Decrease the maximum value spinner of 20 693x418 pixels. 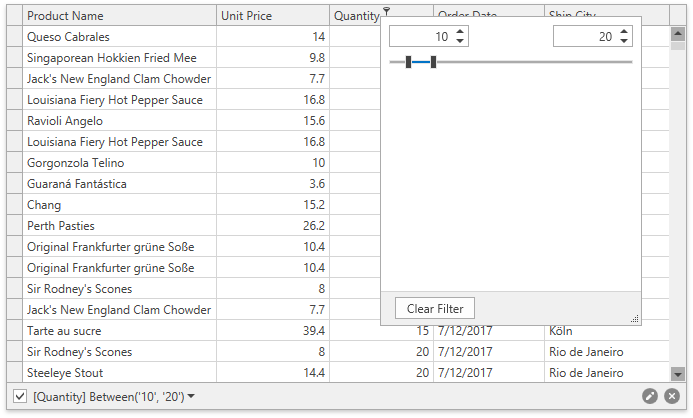tap(624, 41)
